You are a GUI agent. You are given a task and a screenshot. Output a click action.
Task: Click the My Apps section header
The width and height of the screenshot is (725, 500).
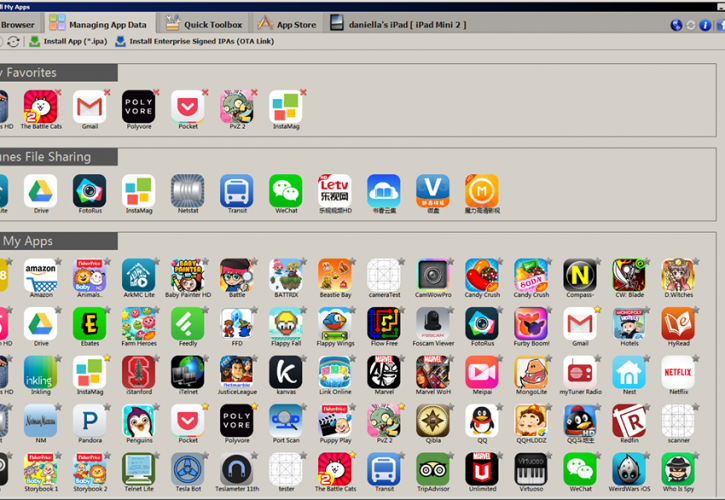coord(58,241)
